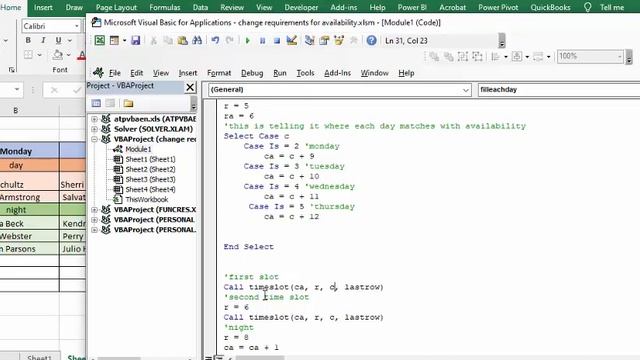Undo the last edit in VBA editor

(215, 40)
